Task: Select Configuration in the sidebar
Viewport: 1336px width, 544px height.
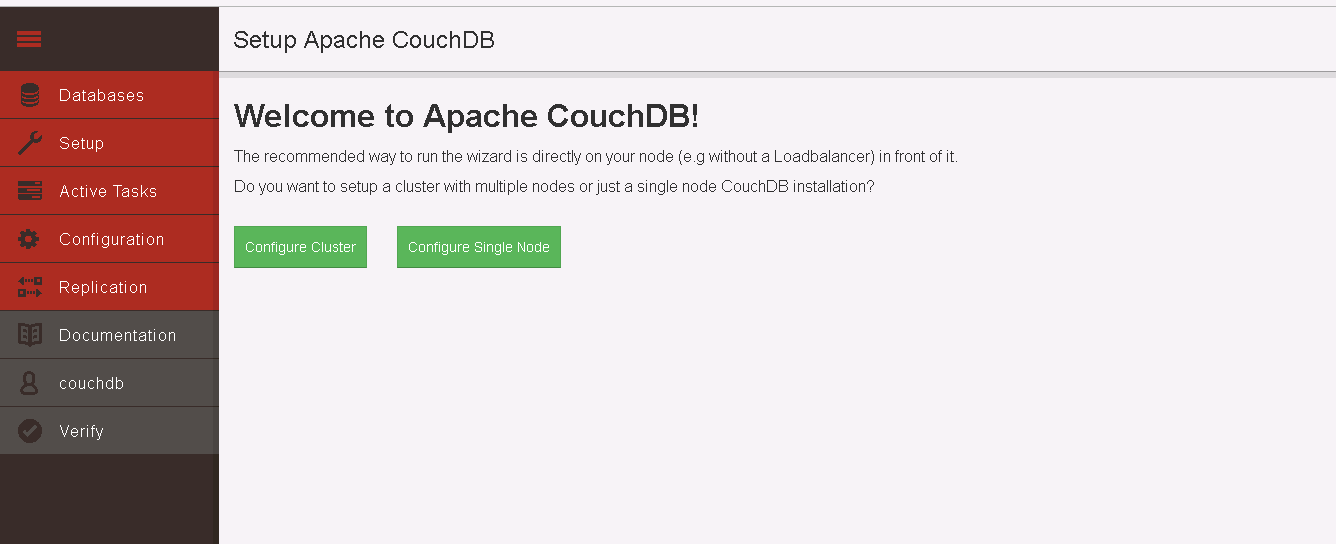Action: (x=111, y=239)
